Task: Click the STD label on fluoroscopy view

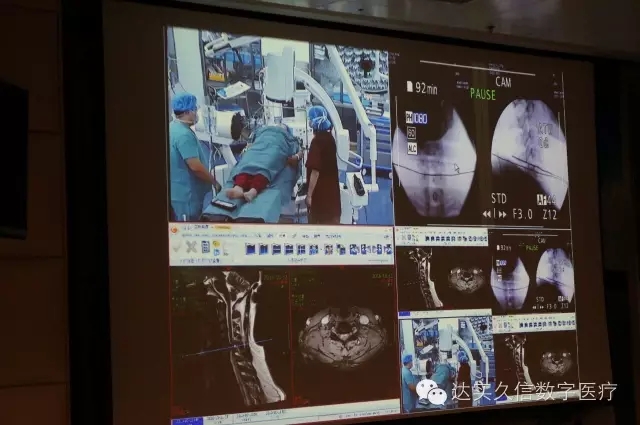Action: (499, 198)
